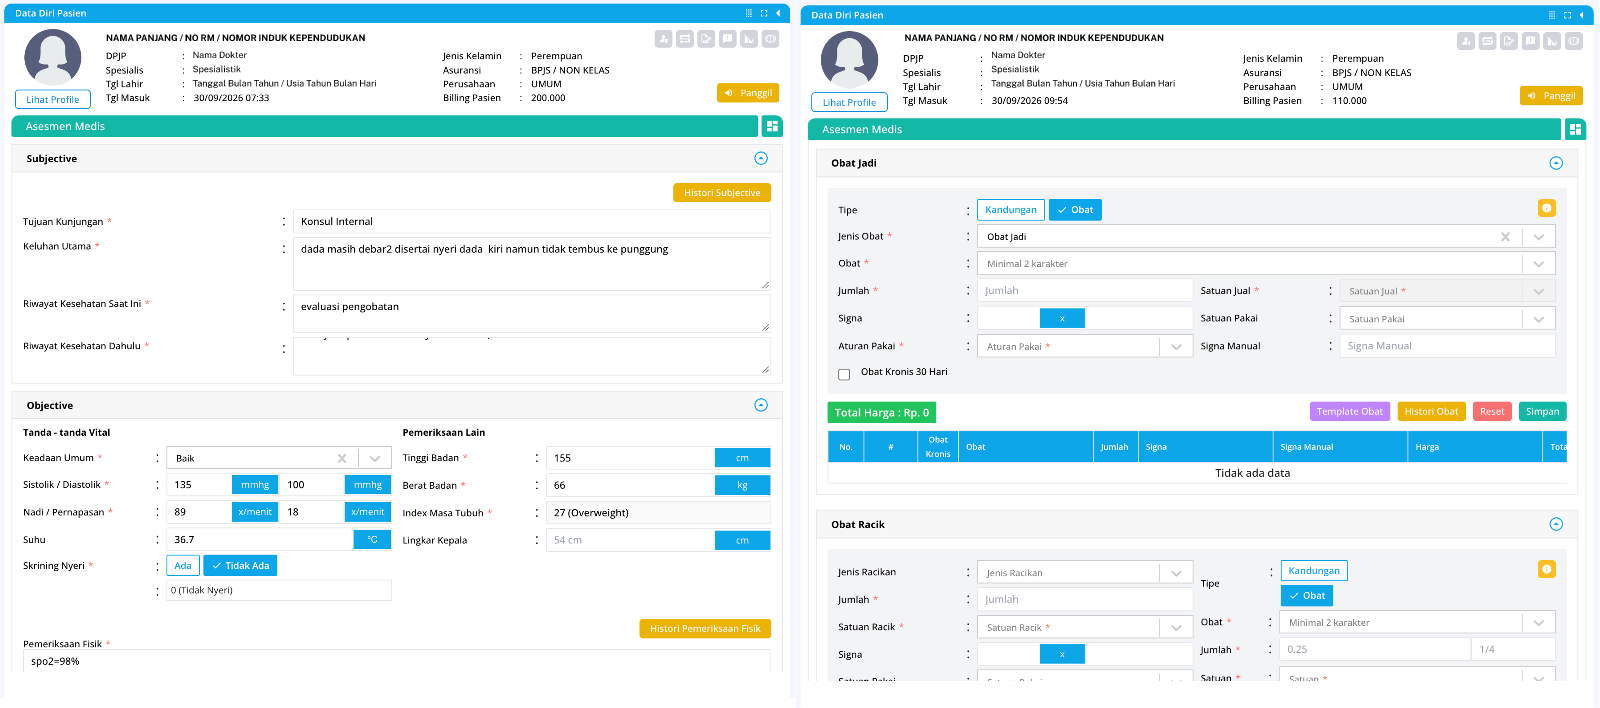Click the transfer arrows icon in the right patient panel
Image resolution: width=1600 pixels, height=708 pixels.
(1488, 41)
